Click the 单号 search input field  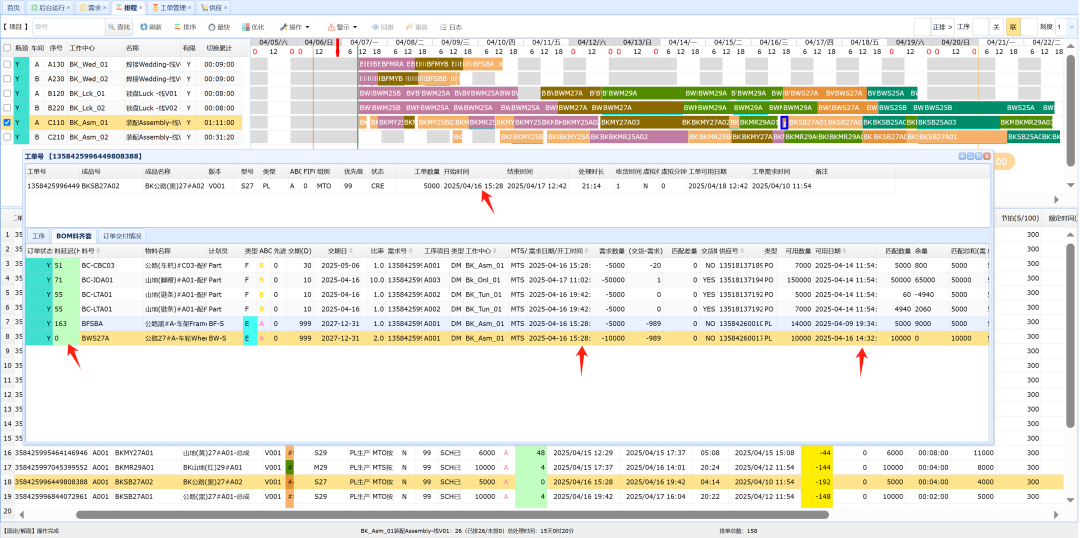68,27
